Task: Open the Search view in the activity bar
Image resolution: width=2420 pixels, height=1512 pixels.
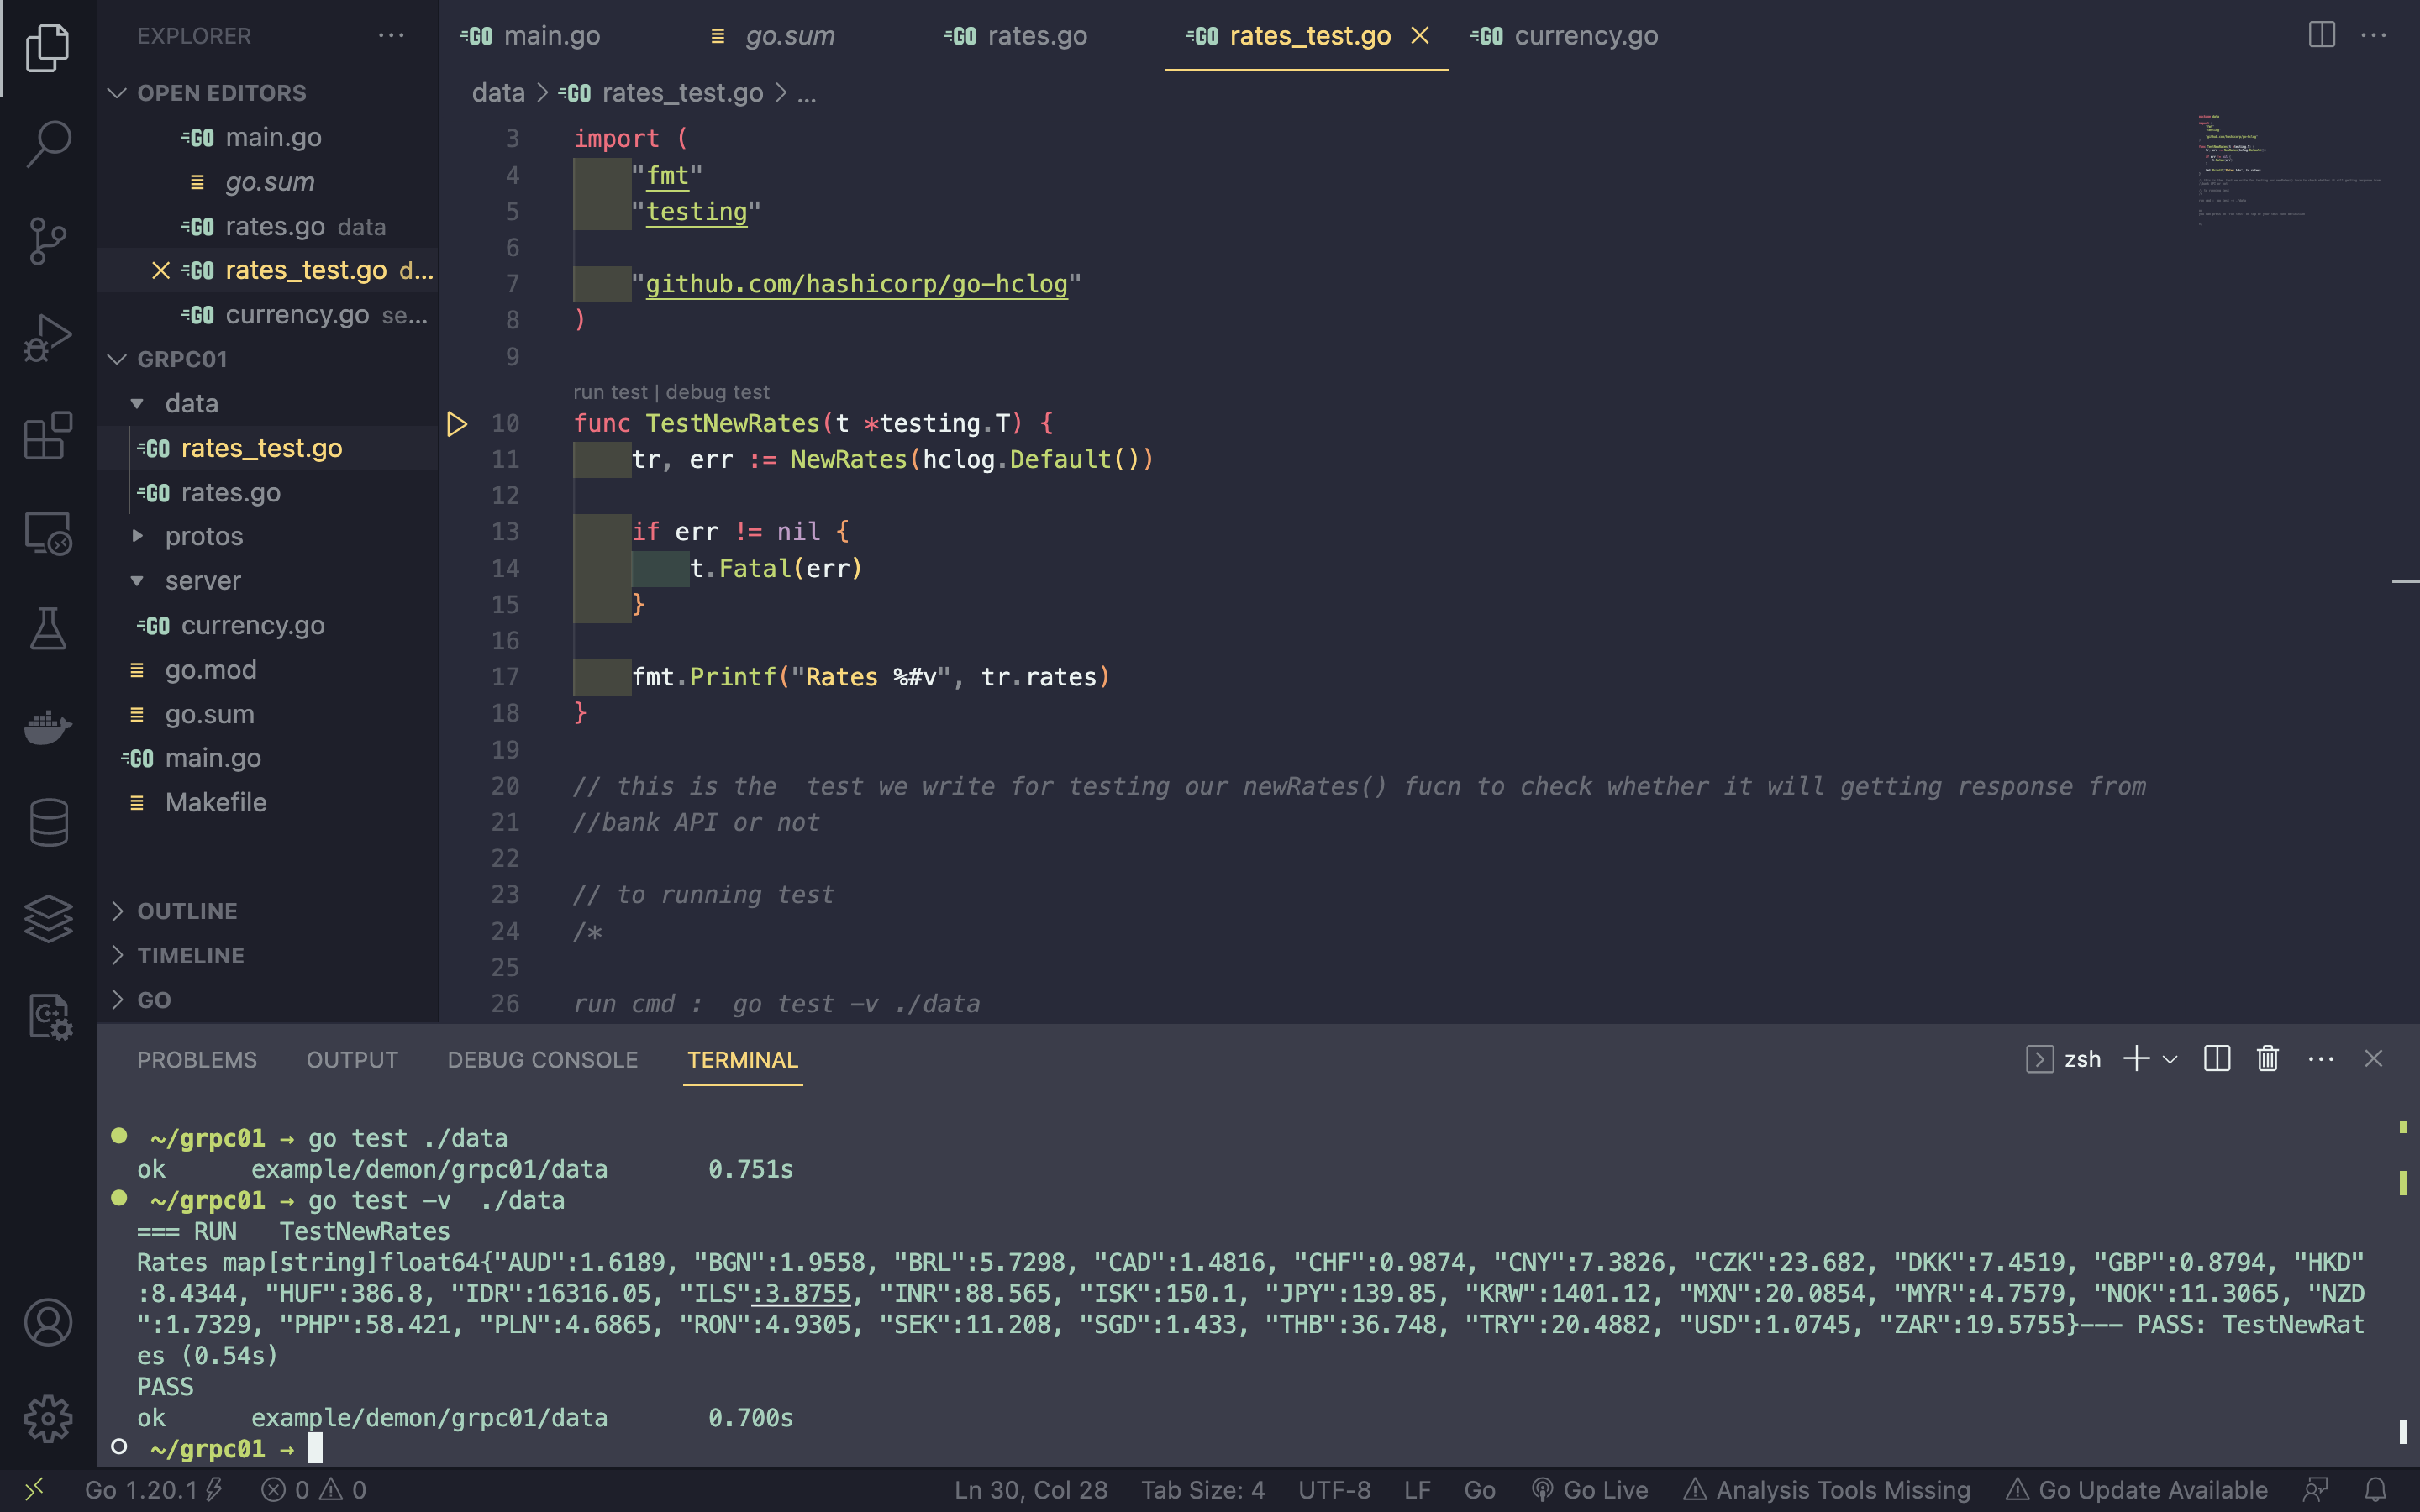Action: 48,143
